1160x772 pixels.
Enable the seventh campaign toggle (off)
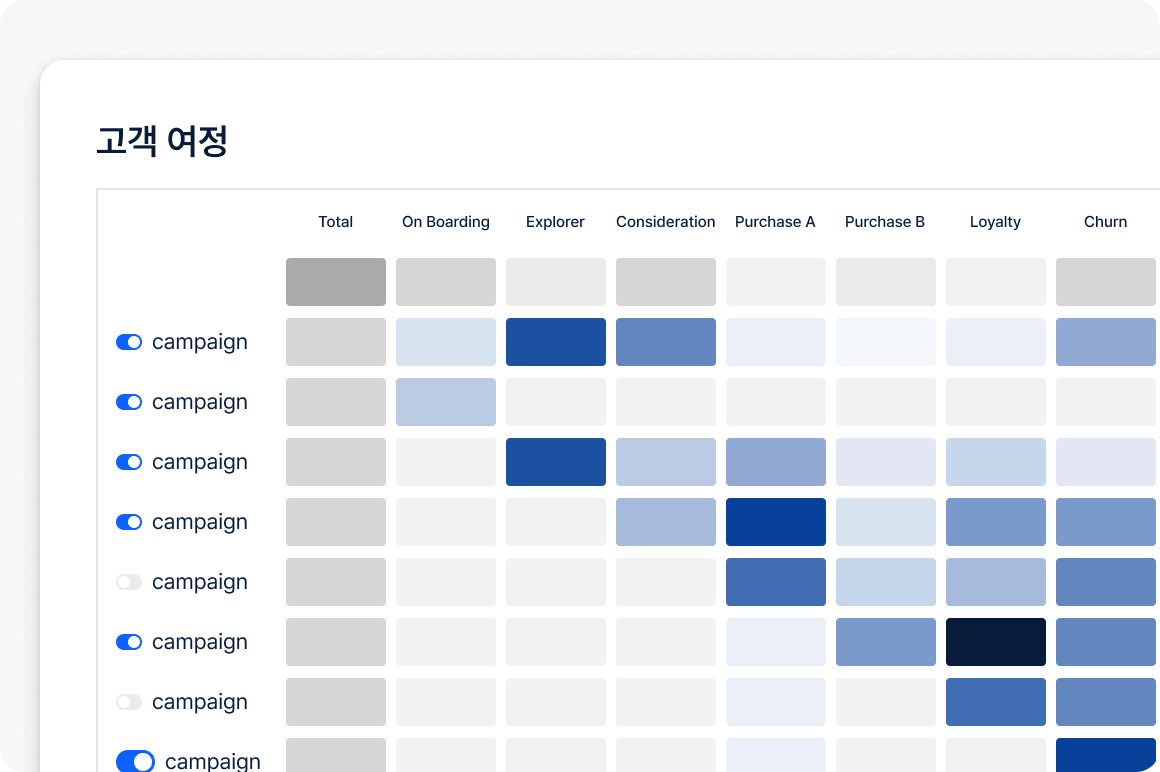tap(129, 702)
